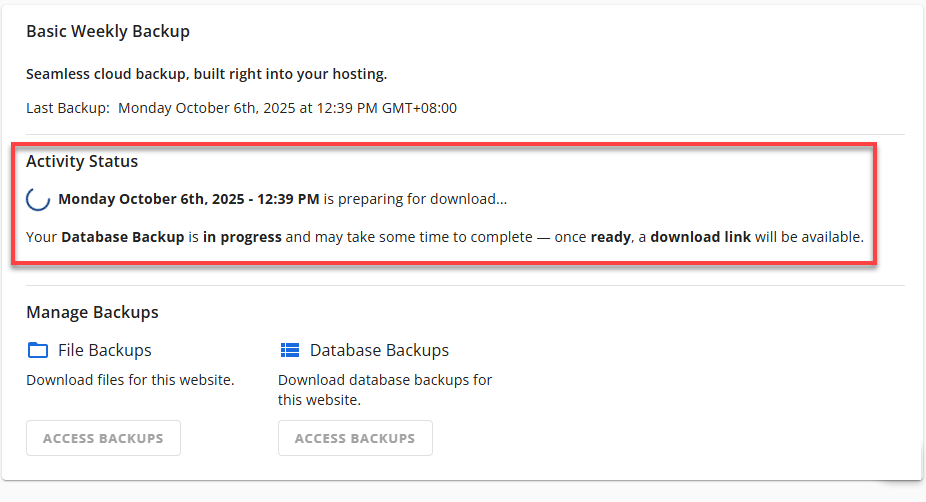Click bold "Database Backup" in status message
The image size is (926, 502).
(x=122, y=238)
